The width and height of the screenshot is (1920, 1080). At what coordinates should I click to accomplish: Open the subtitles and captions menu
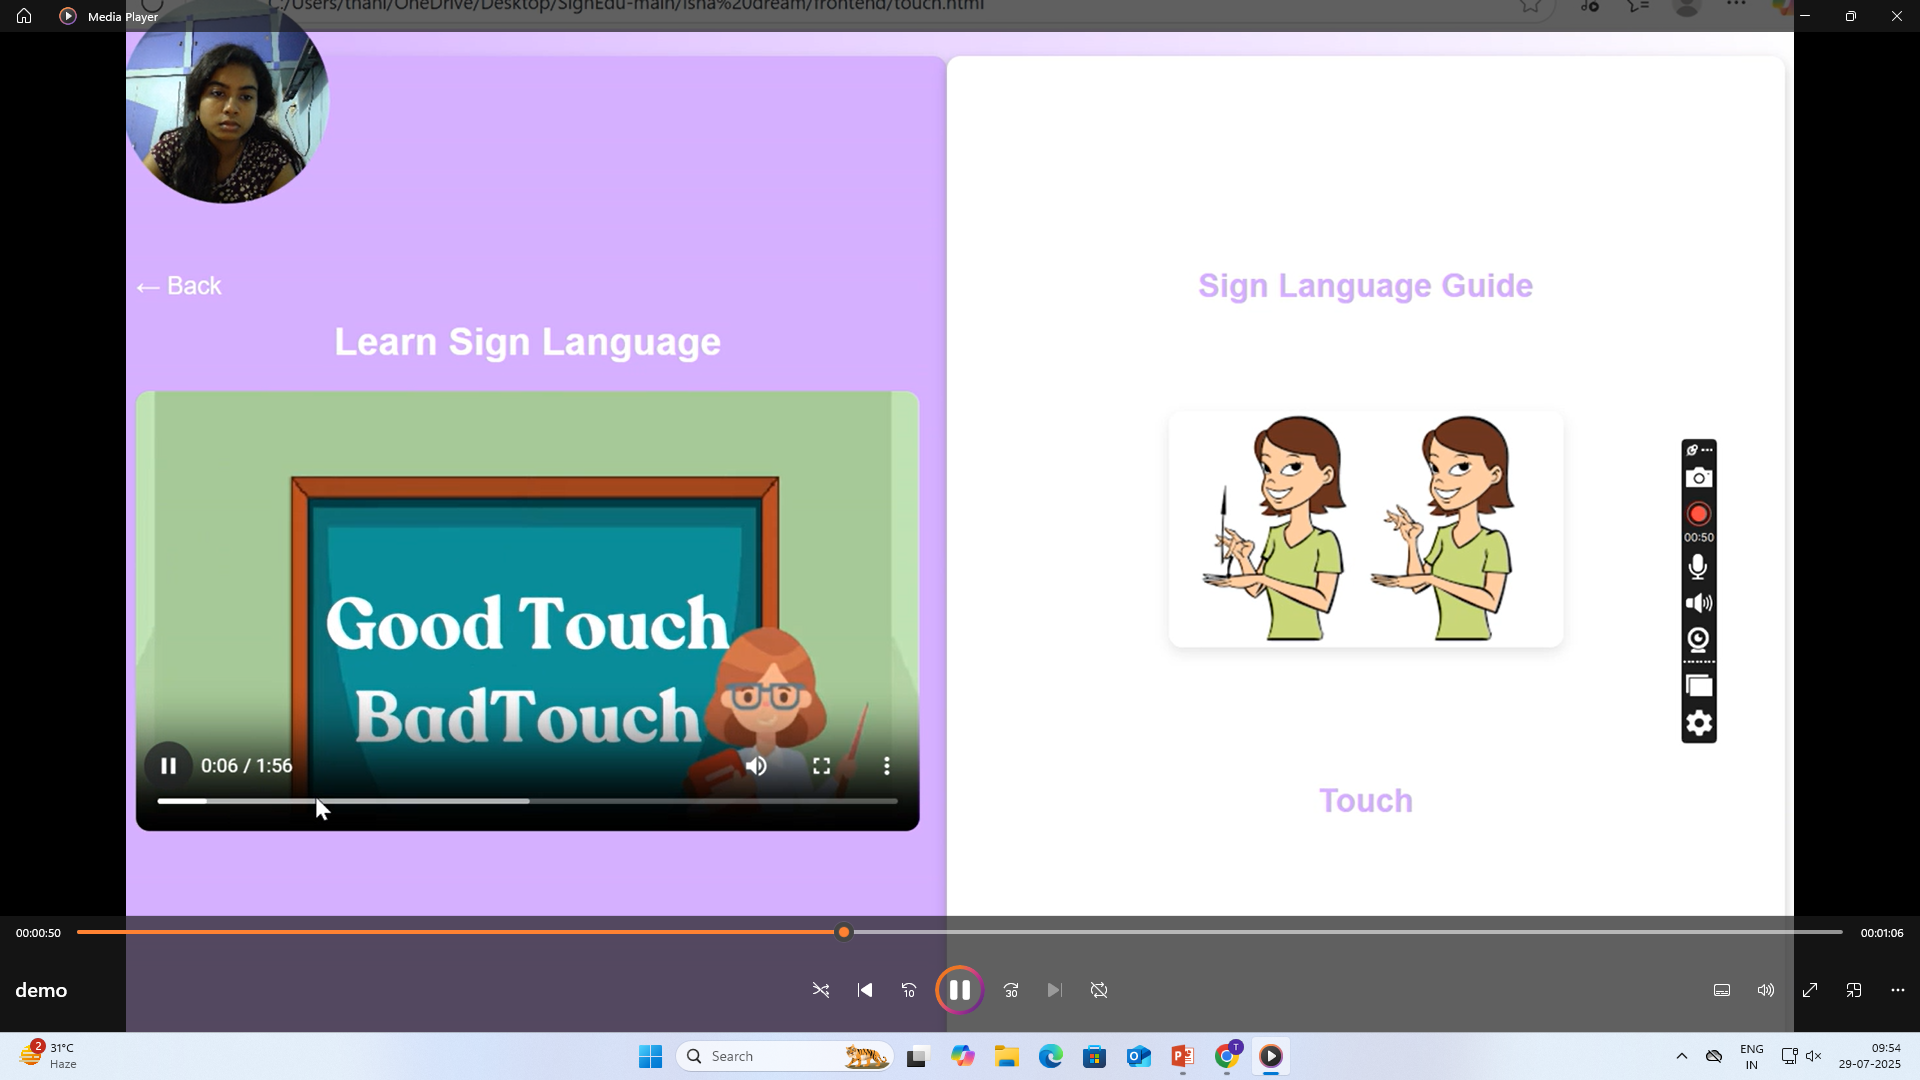point(1722,990)
